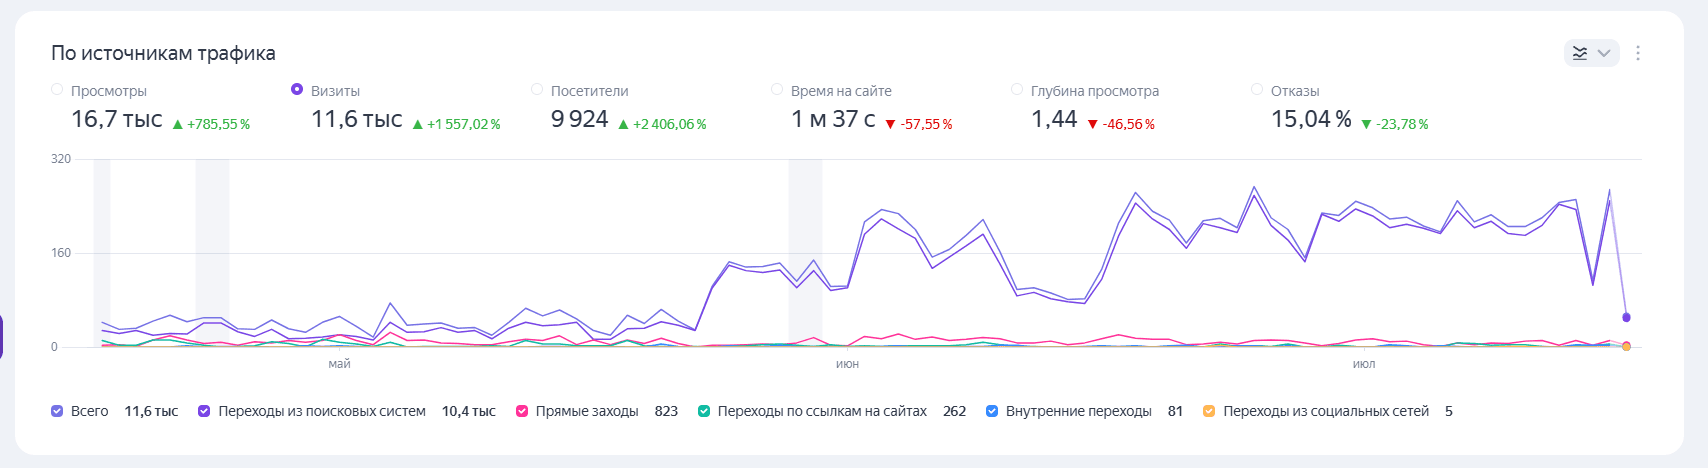Click the 15,04 % bounce value
The width and height of the screenshot is (1708, 468).
coord(1311,120)
